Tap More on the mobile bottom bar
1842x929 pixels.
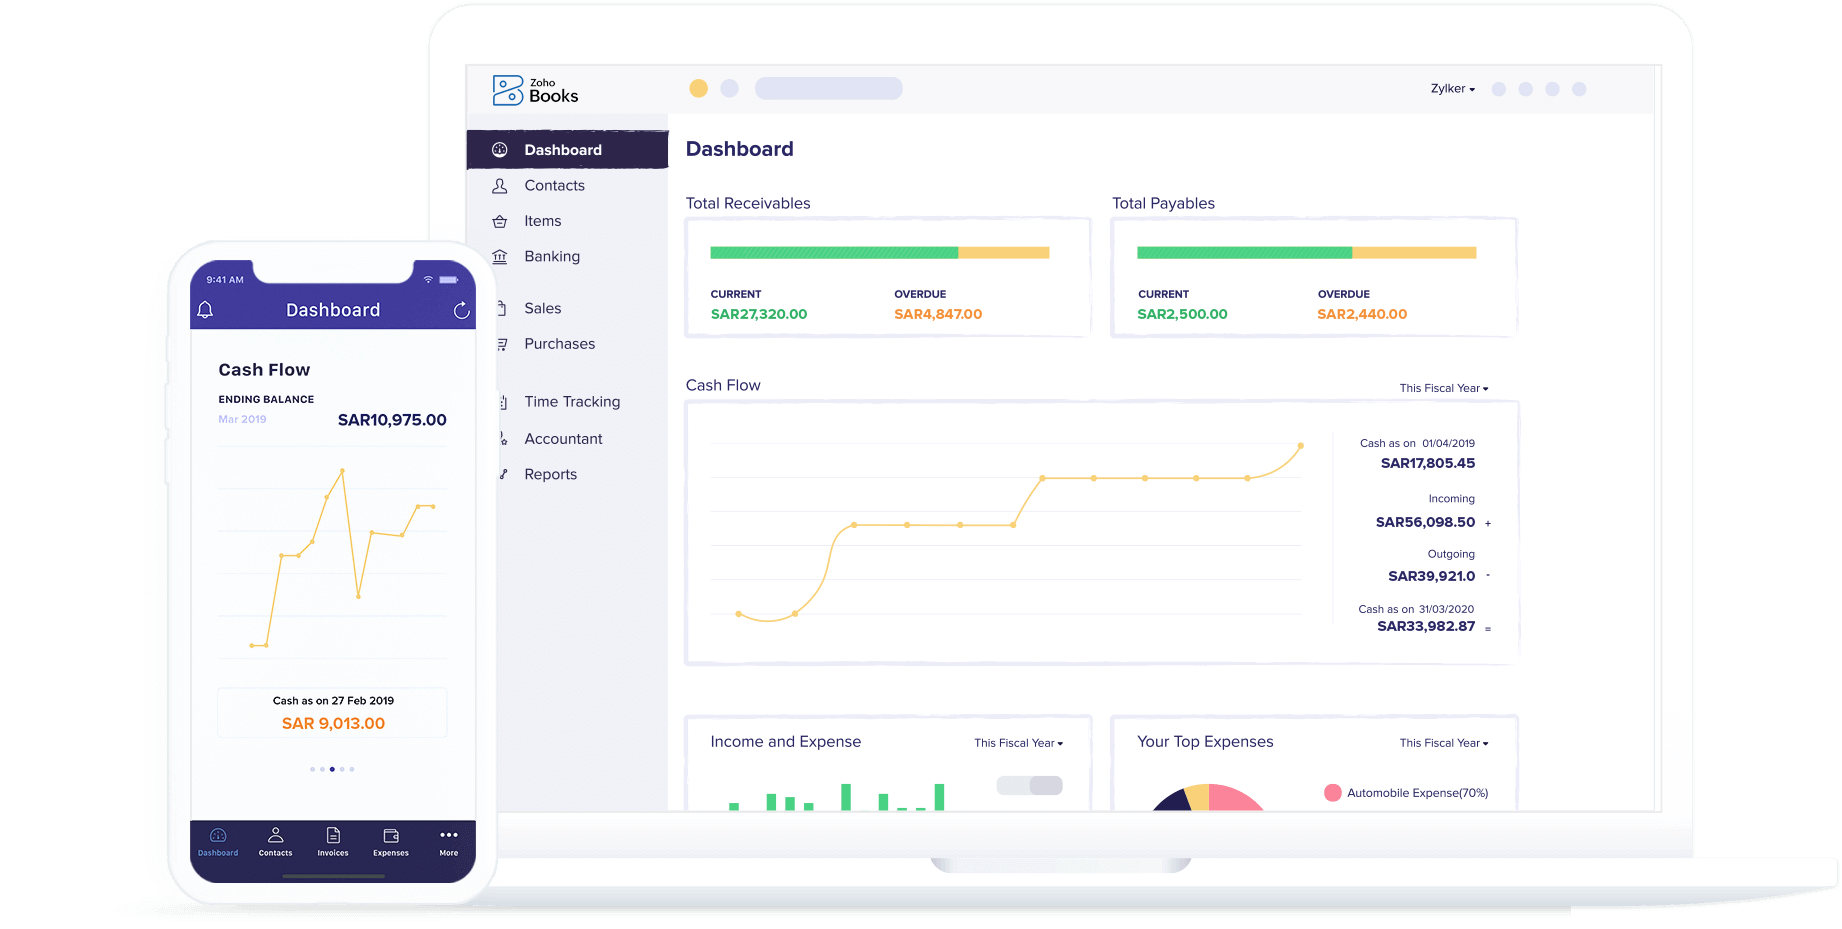[448, 841]
